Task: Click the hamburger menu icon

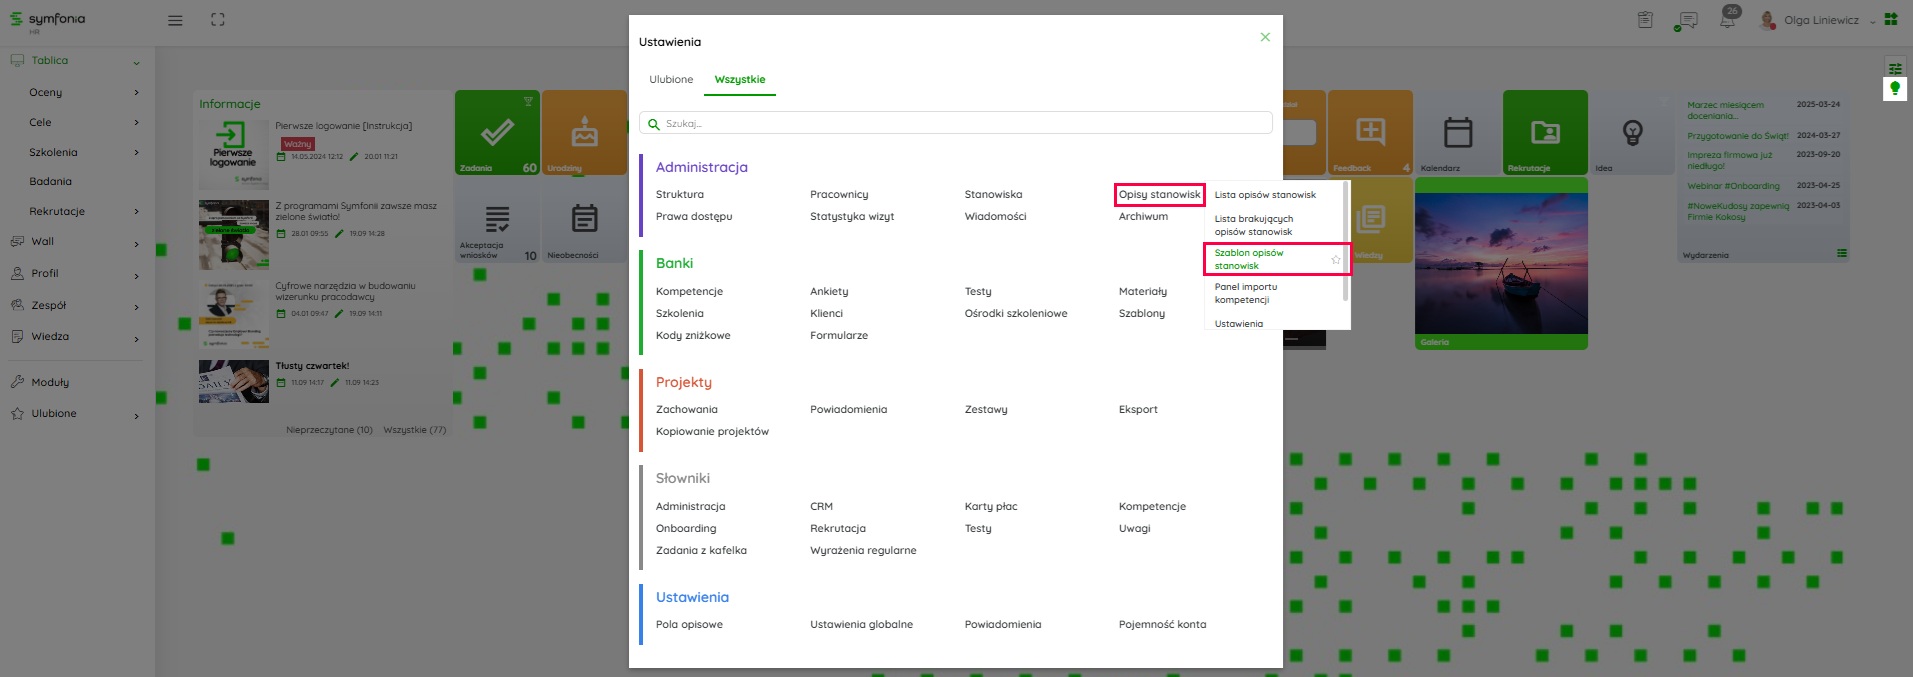Action: tap(175, 20)
